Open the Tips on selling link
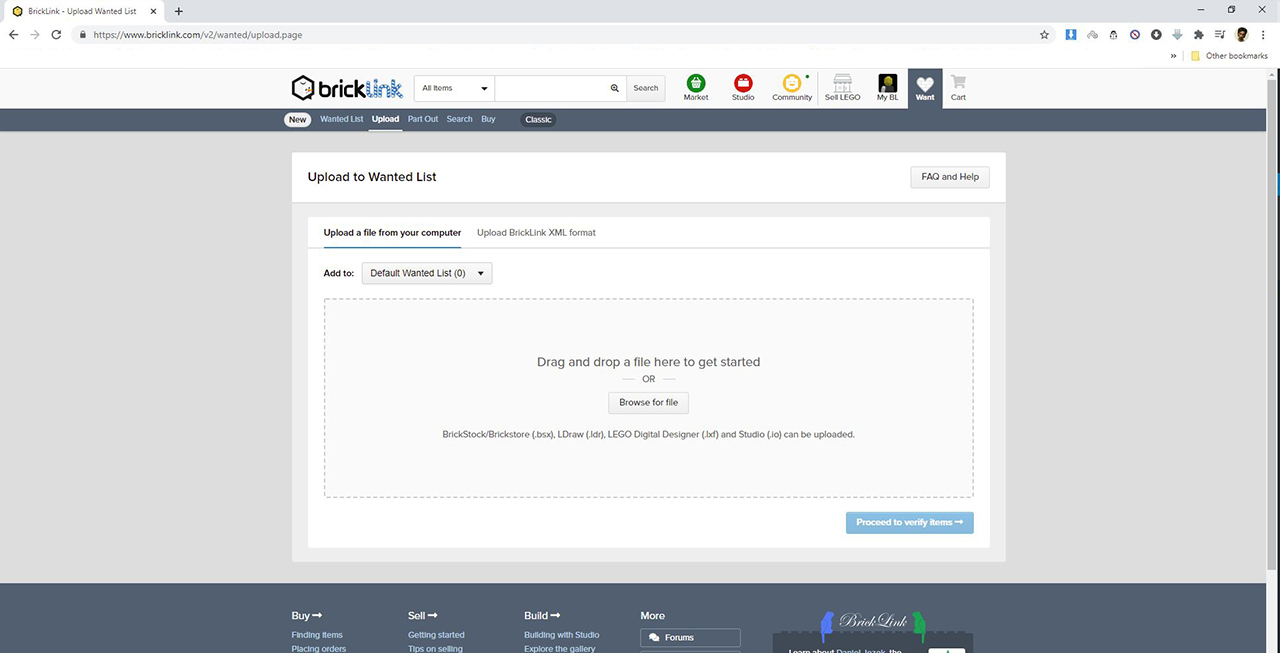Viewport: 1280px width, 653px height. click(435, 648)
